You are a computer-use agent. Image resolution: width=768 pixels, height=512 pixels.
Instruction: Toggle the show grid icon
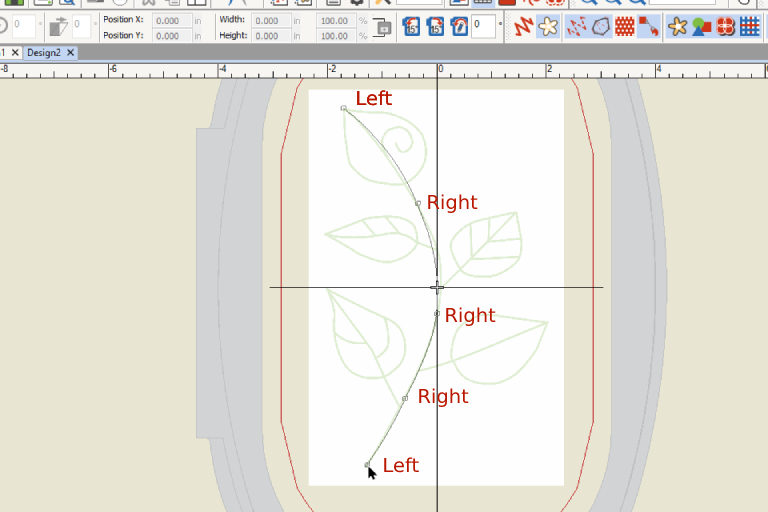coord(749,26)
